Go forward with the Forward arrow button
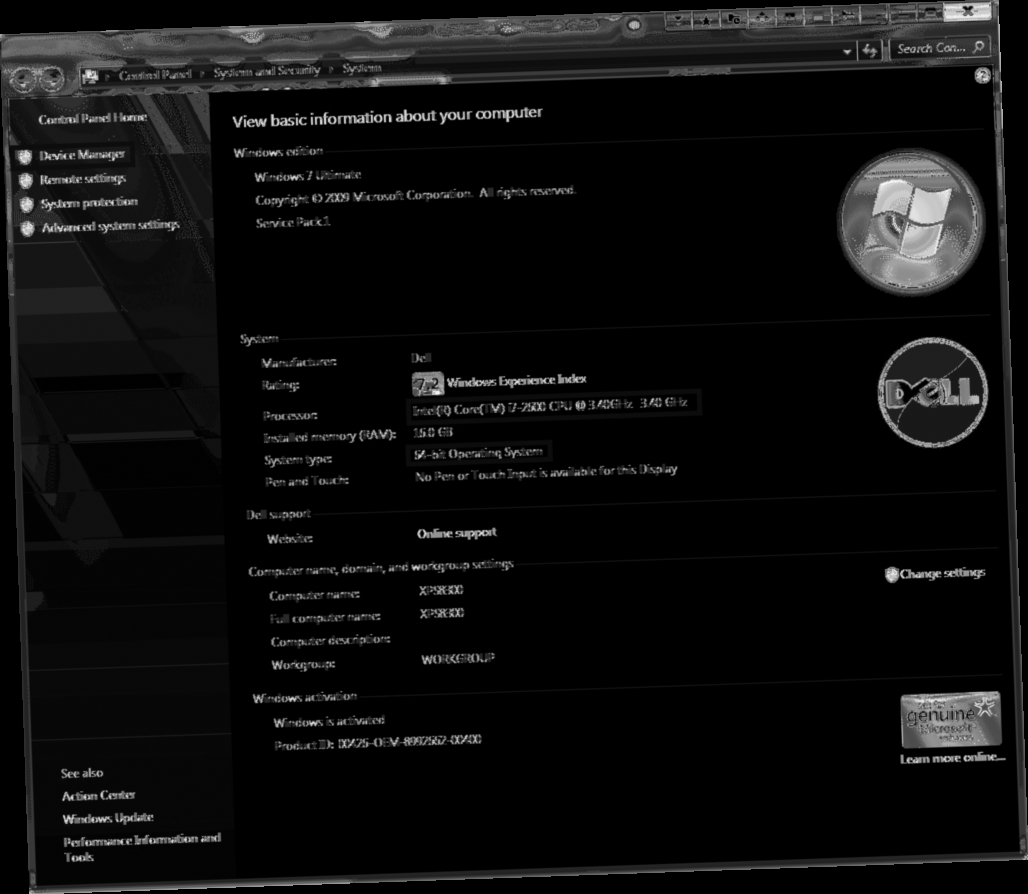The height and width of the screenshot is (894, 1028). tap(52, 78)
